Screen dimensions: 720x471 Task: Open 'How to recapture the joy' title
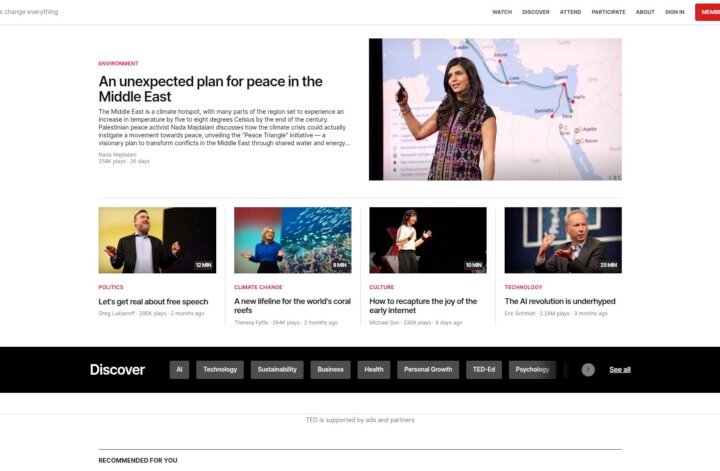(423, 306)
